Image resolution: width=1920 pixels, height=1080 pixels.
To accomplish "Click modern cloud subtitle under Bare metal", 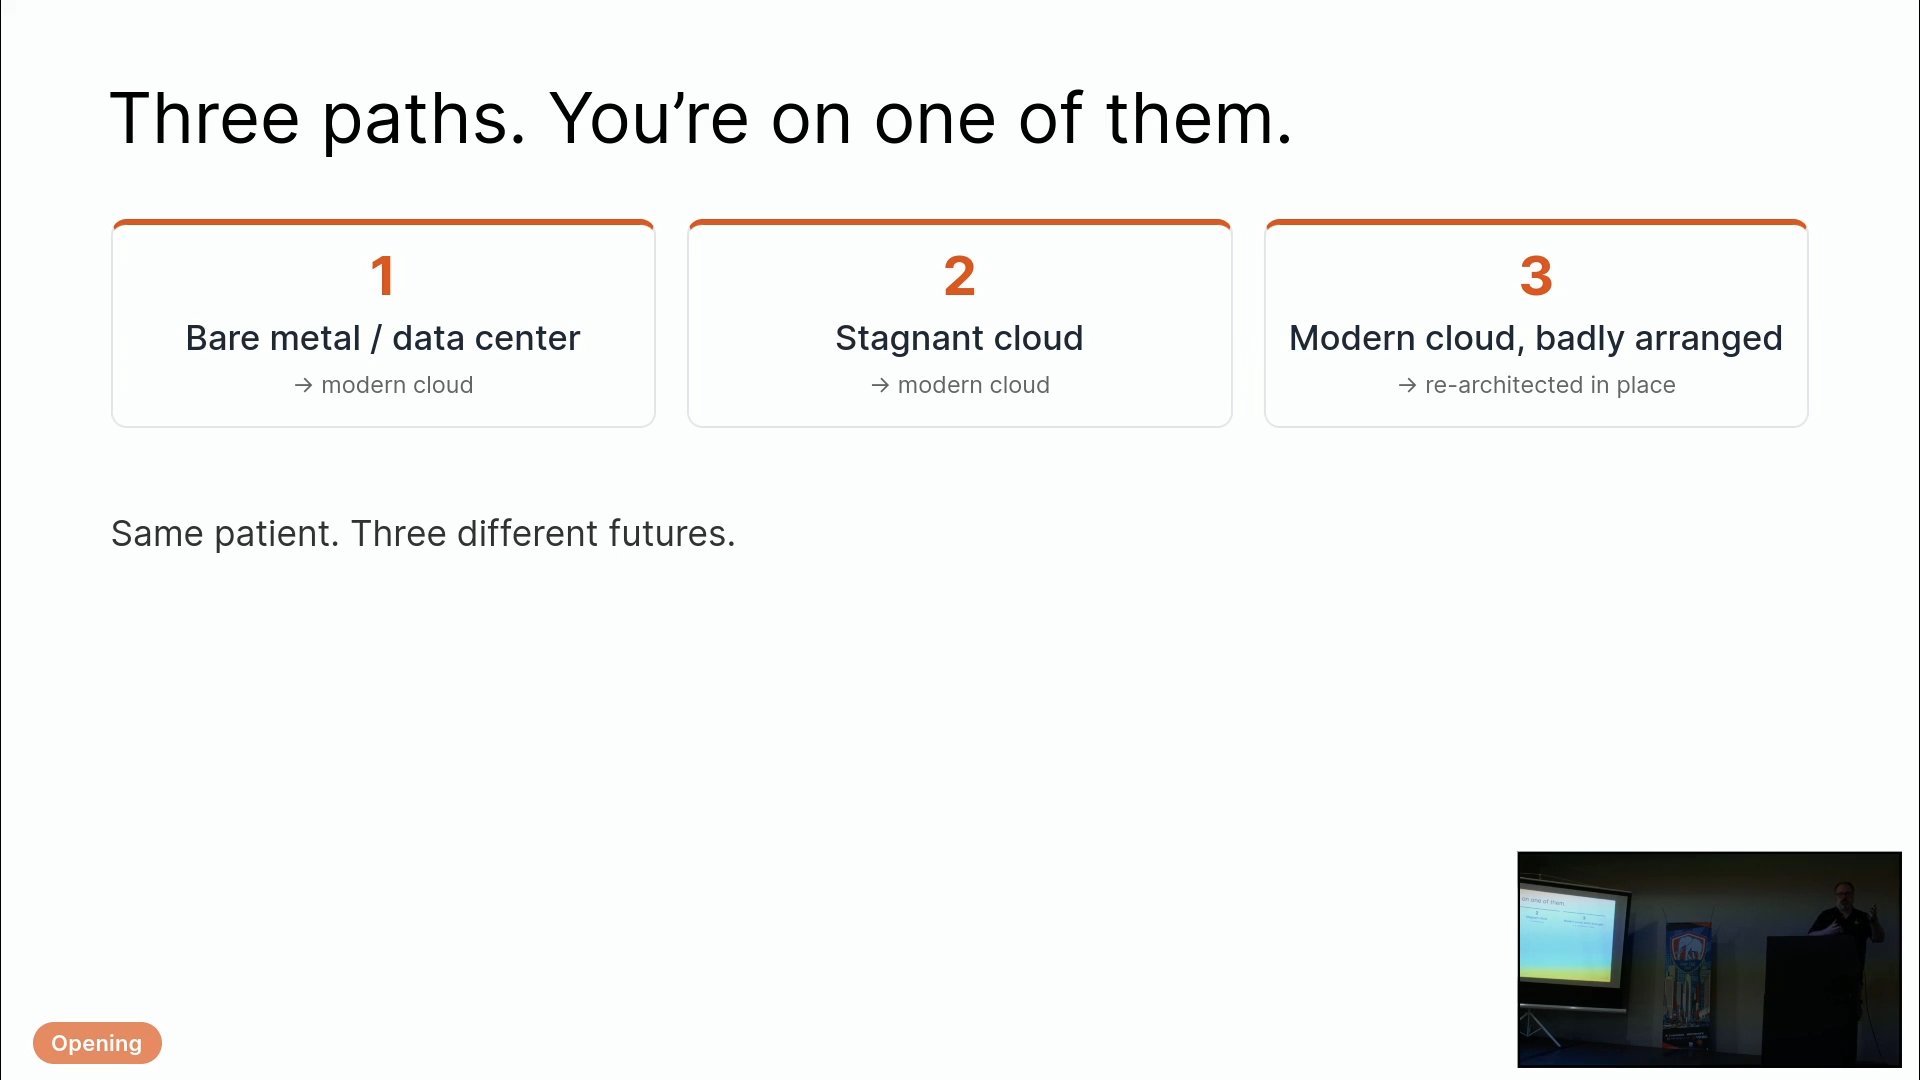I will (397, 385).
